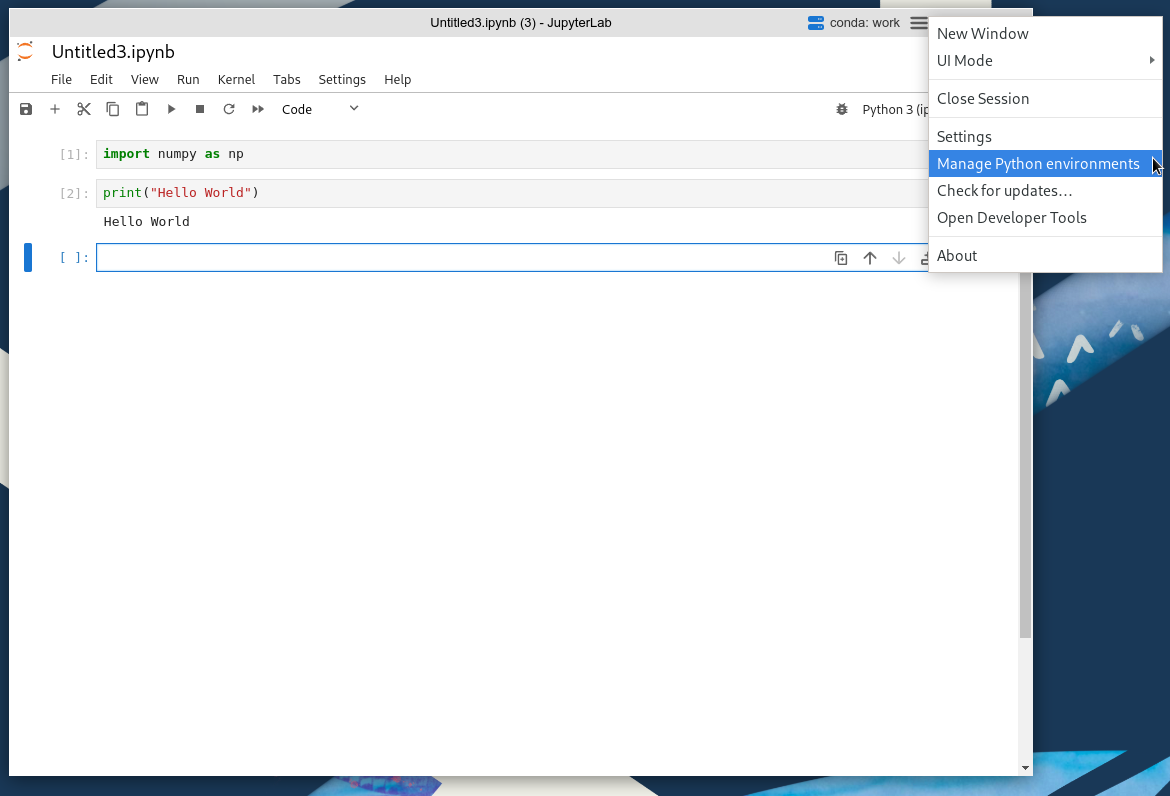Open the File menu
Image resolution: width=1170 pixels, height=796 pixels.
tap(61, 79)
